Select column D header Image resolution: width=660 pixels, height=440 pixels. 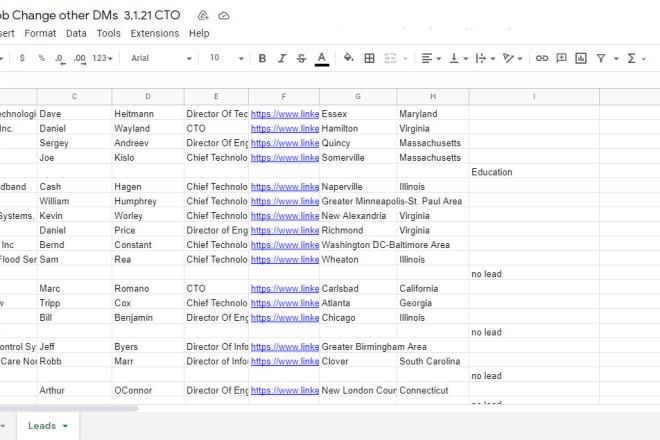click(x=148, y=96)
